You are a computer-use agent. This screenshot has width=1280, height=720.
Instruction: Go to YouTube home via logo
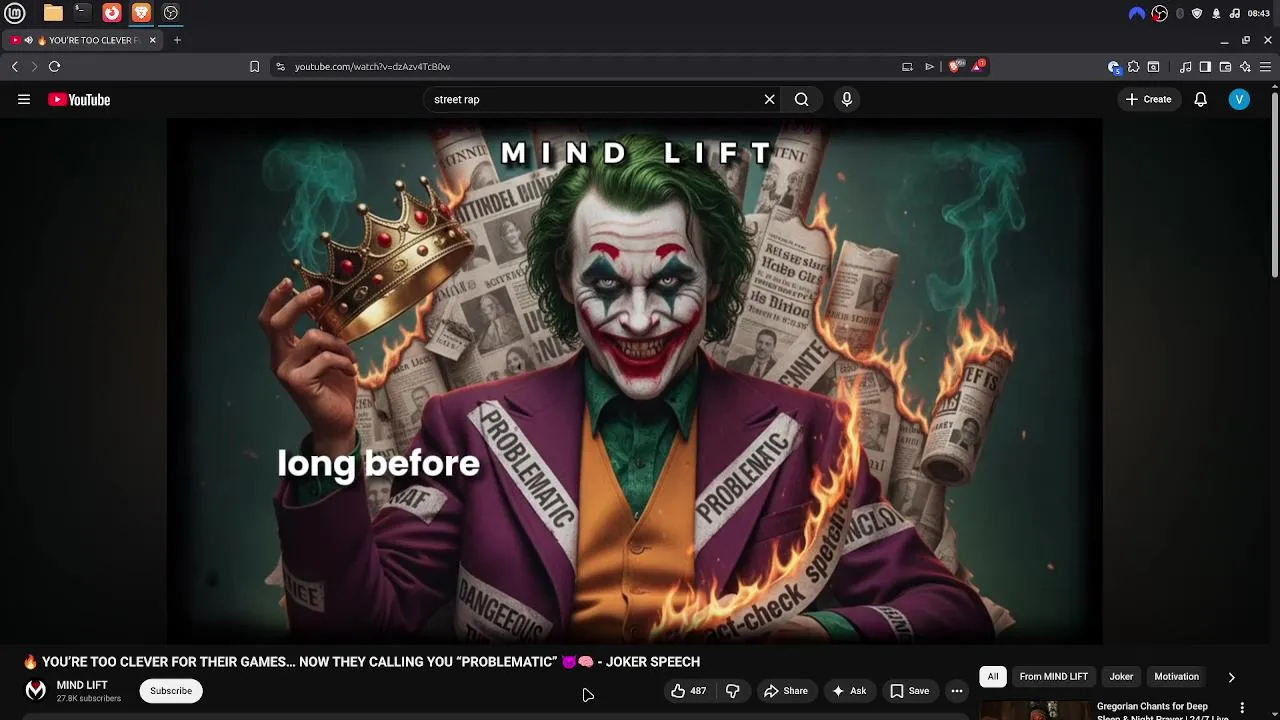pyautogui.click(x=79, y=99)
